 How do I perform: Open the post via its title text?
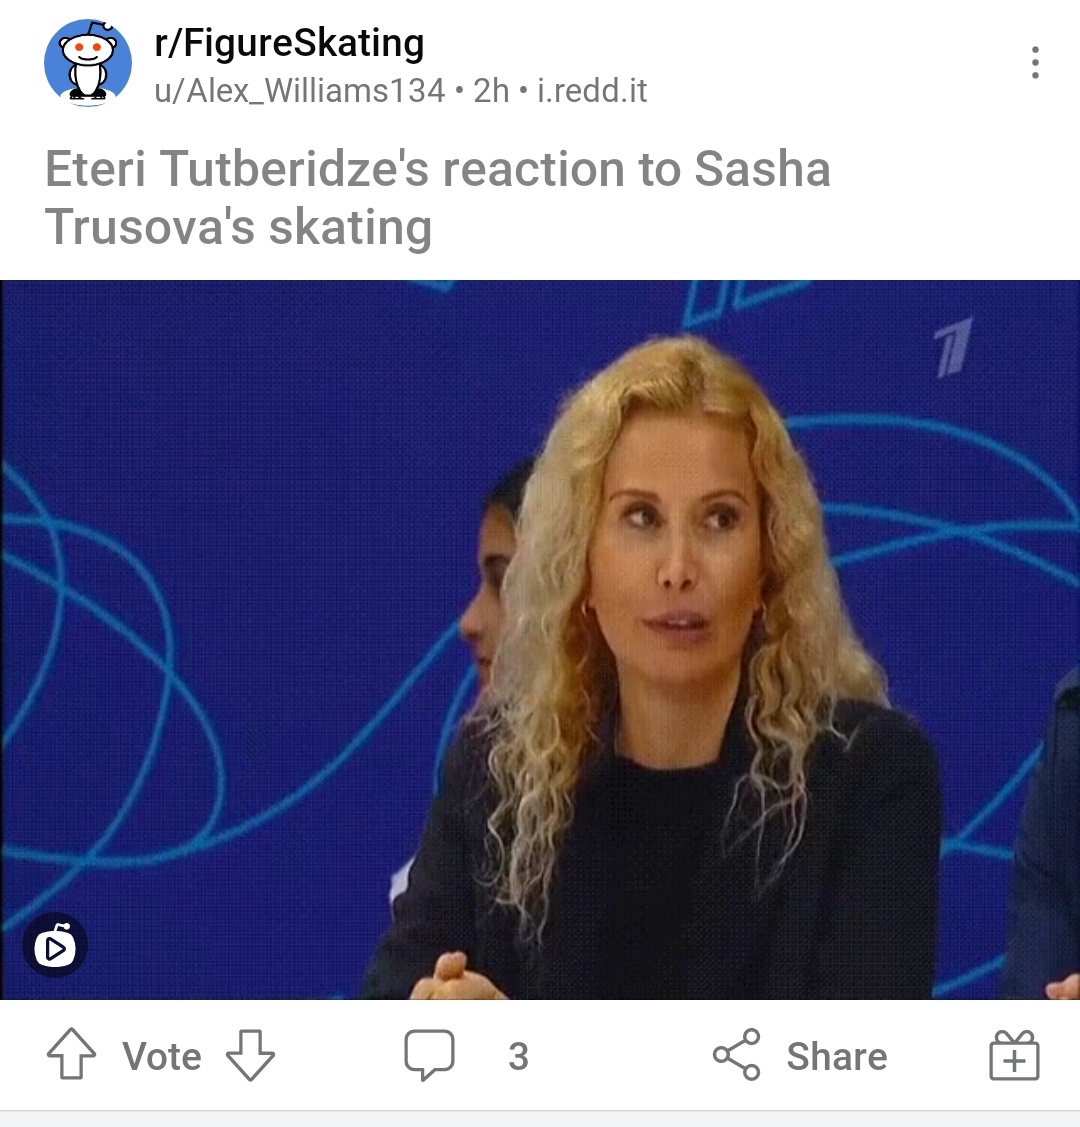point(437,198)
